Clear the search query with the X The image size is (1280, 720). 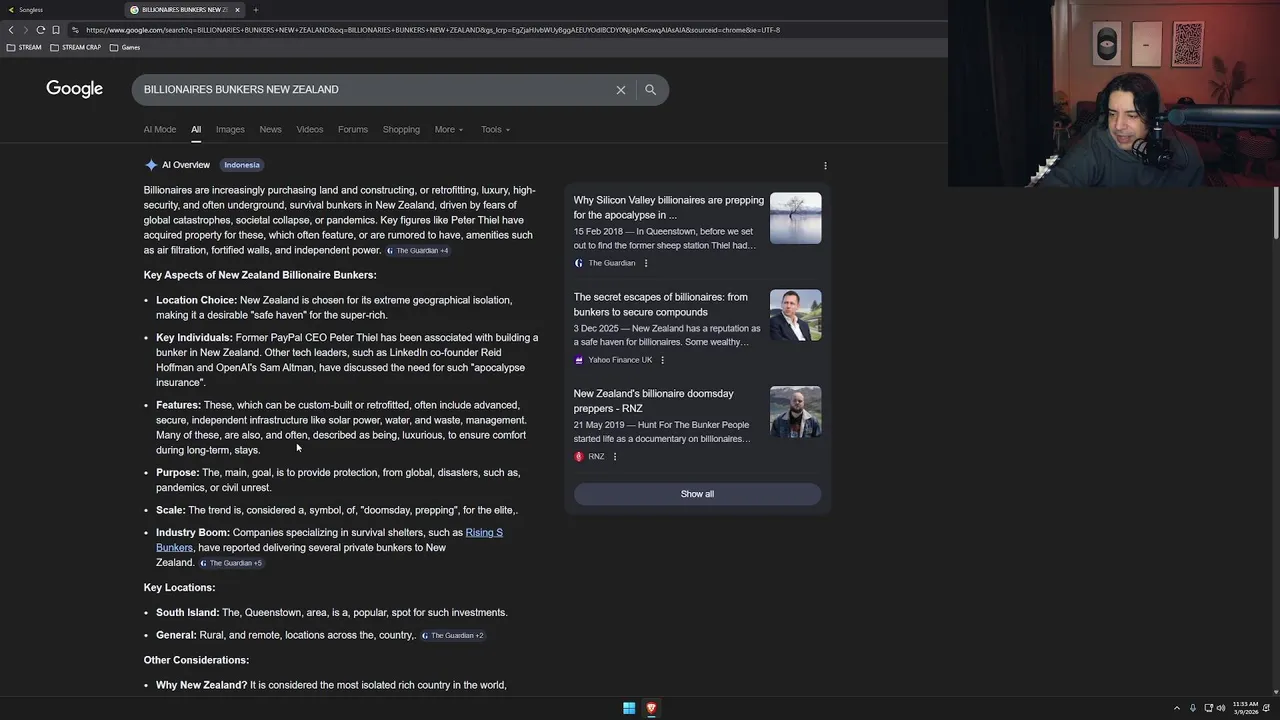621,90
